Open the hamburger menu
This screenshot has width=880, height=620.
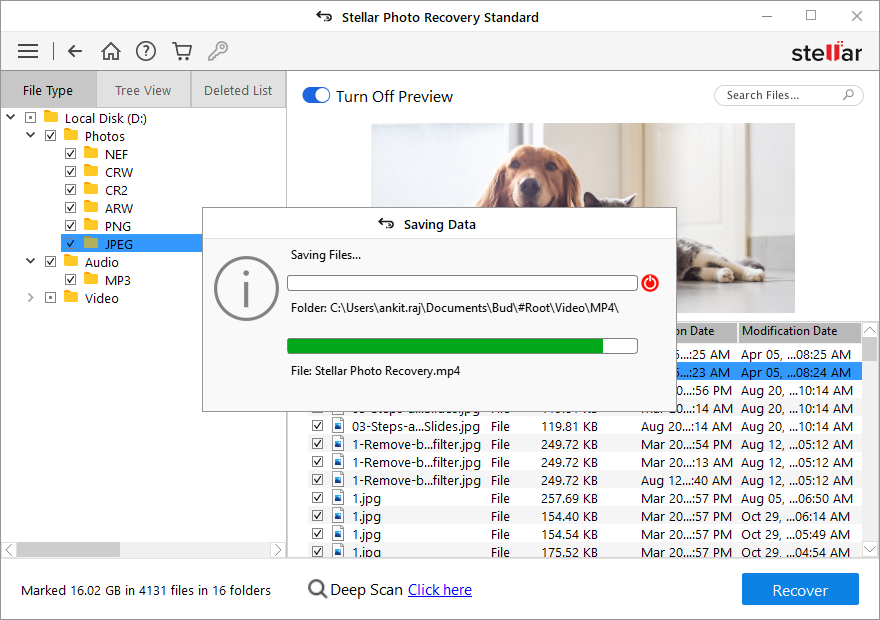(x=27, y=50)
